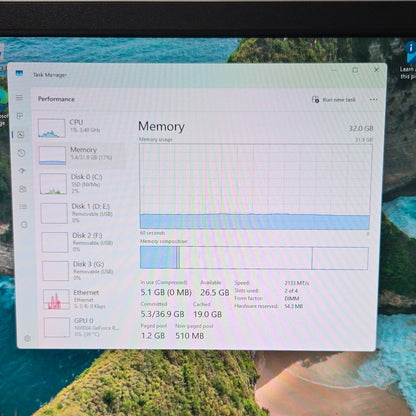Open the Learn about this picture desktop icon
416x416 pixels.
pyautogui.click(x=409, y=60)
